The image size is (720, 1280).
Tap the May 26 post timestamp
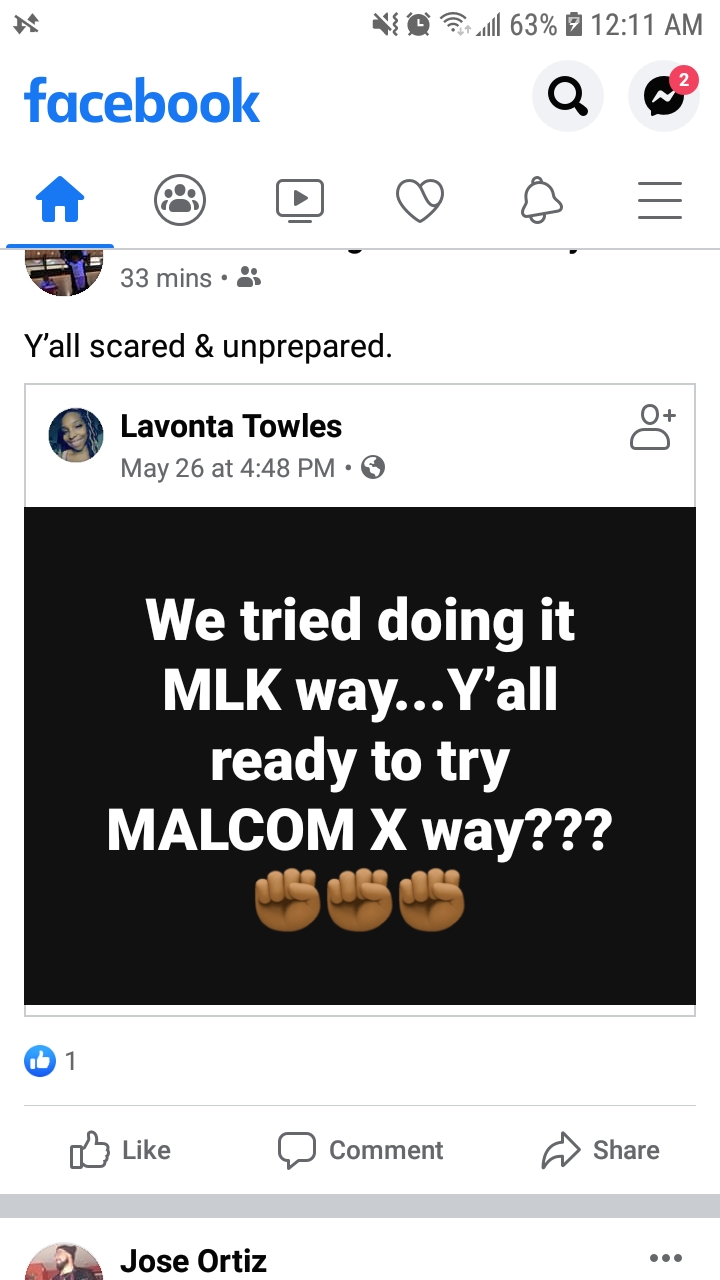point(227,468)
